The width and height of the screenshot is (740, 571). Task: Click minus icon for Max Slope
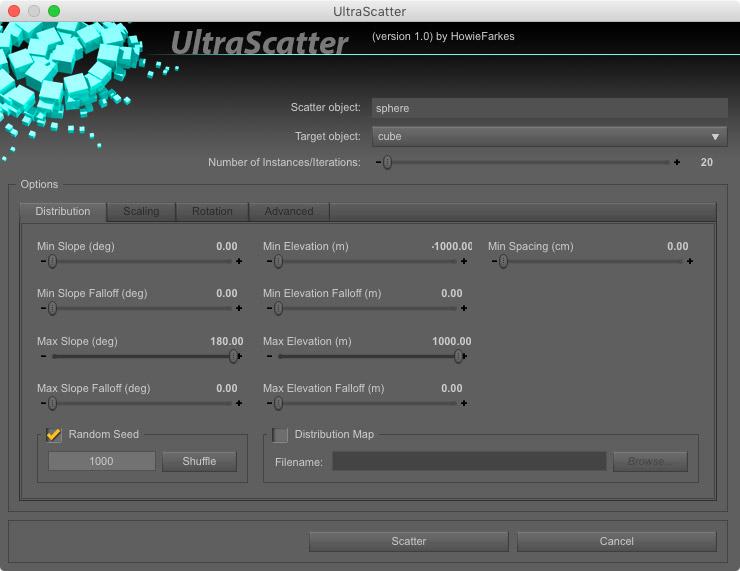coord(43,356)
